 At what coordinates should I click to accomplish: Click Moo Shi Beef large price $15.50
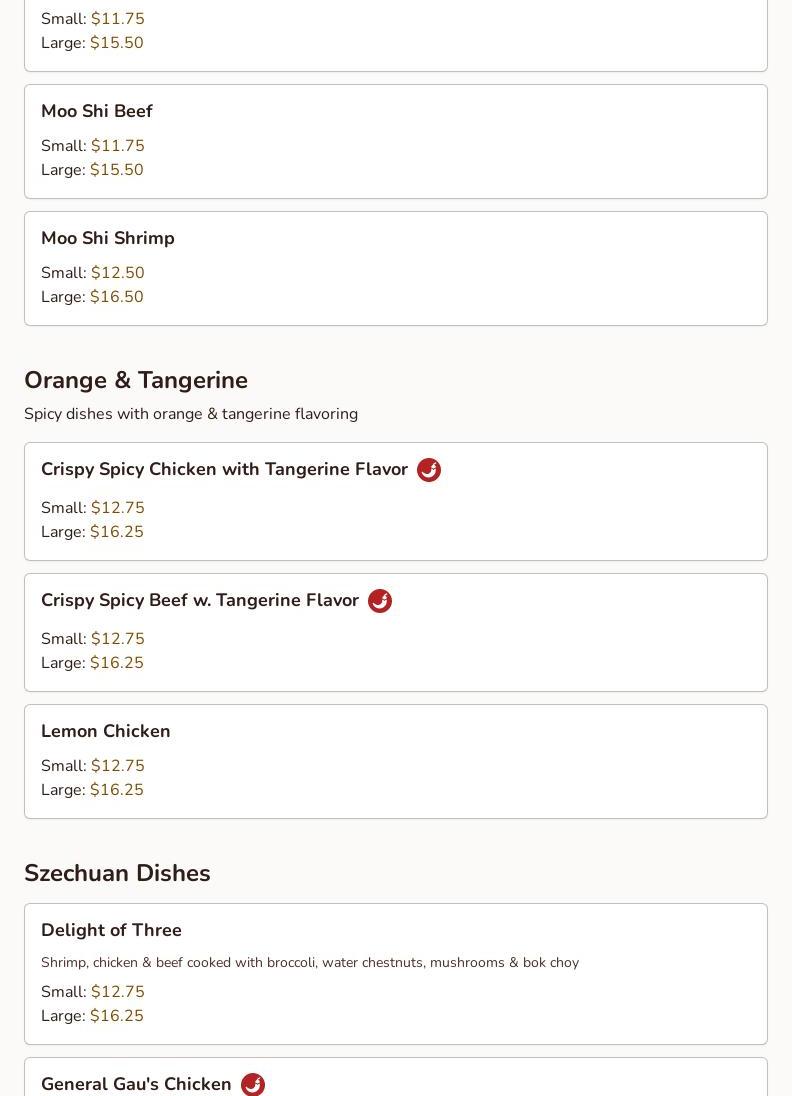point(117,170)
